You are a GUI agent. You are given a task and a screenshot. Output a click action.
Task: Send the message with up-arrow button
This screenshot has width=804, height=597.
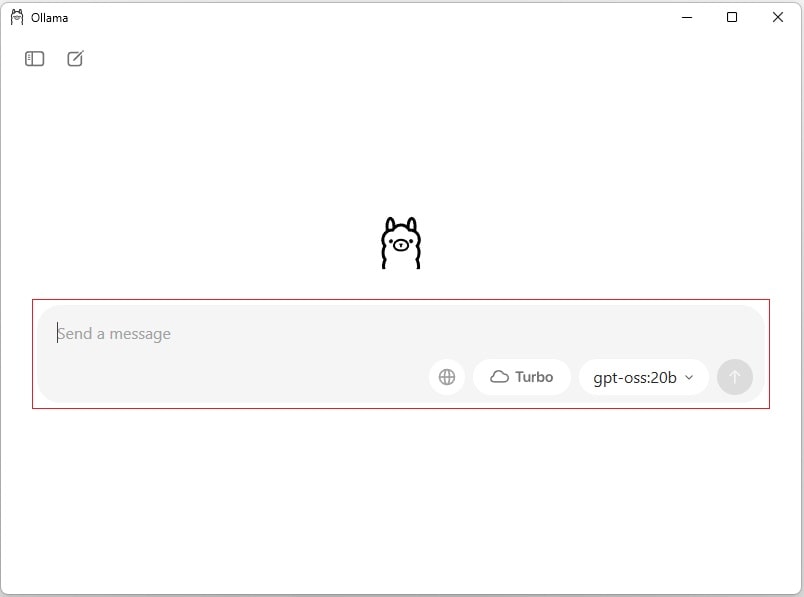coord(735,377)
